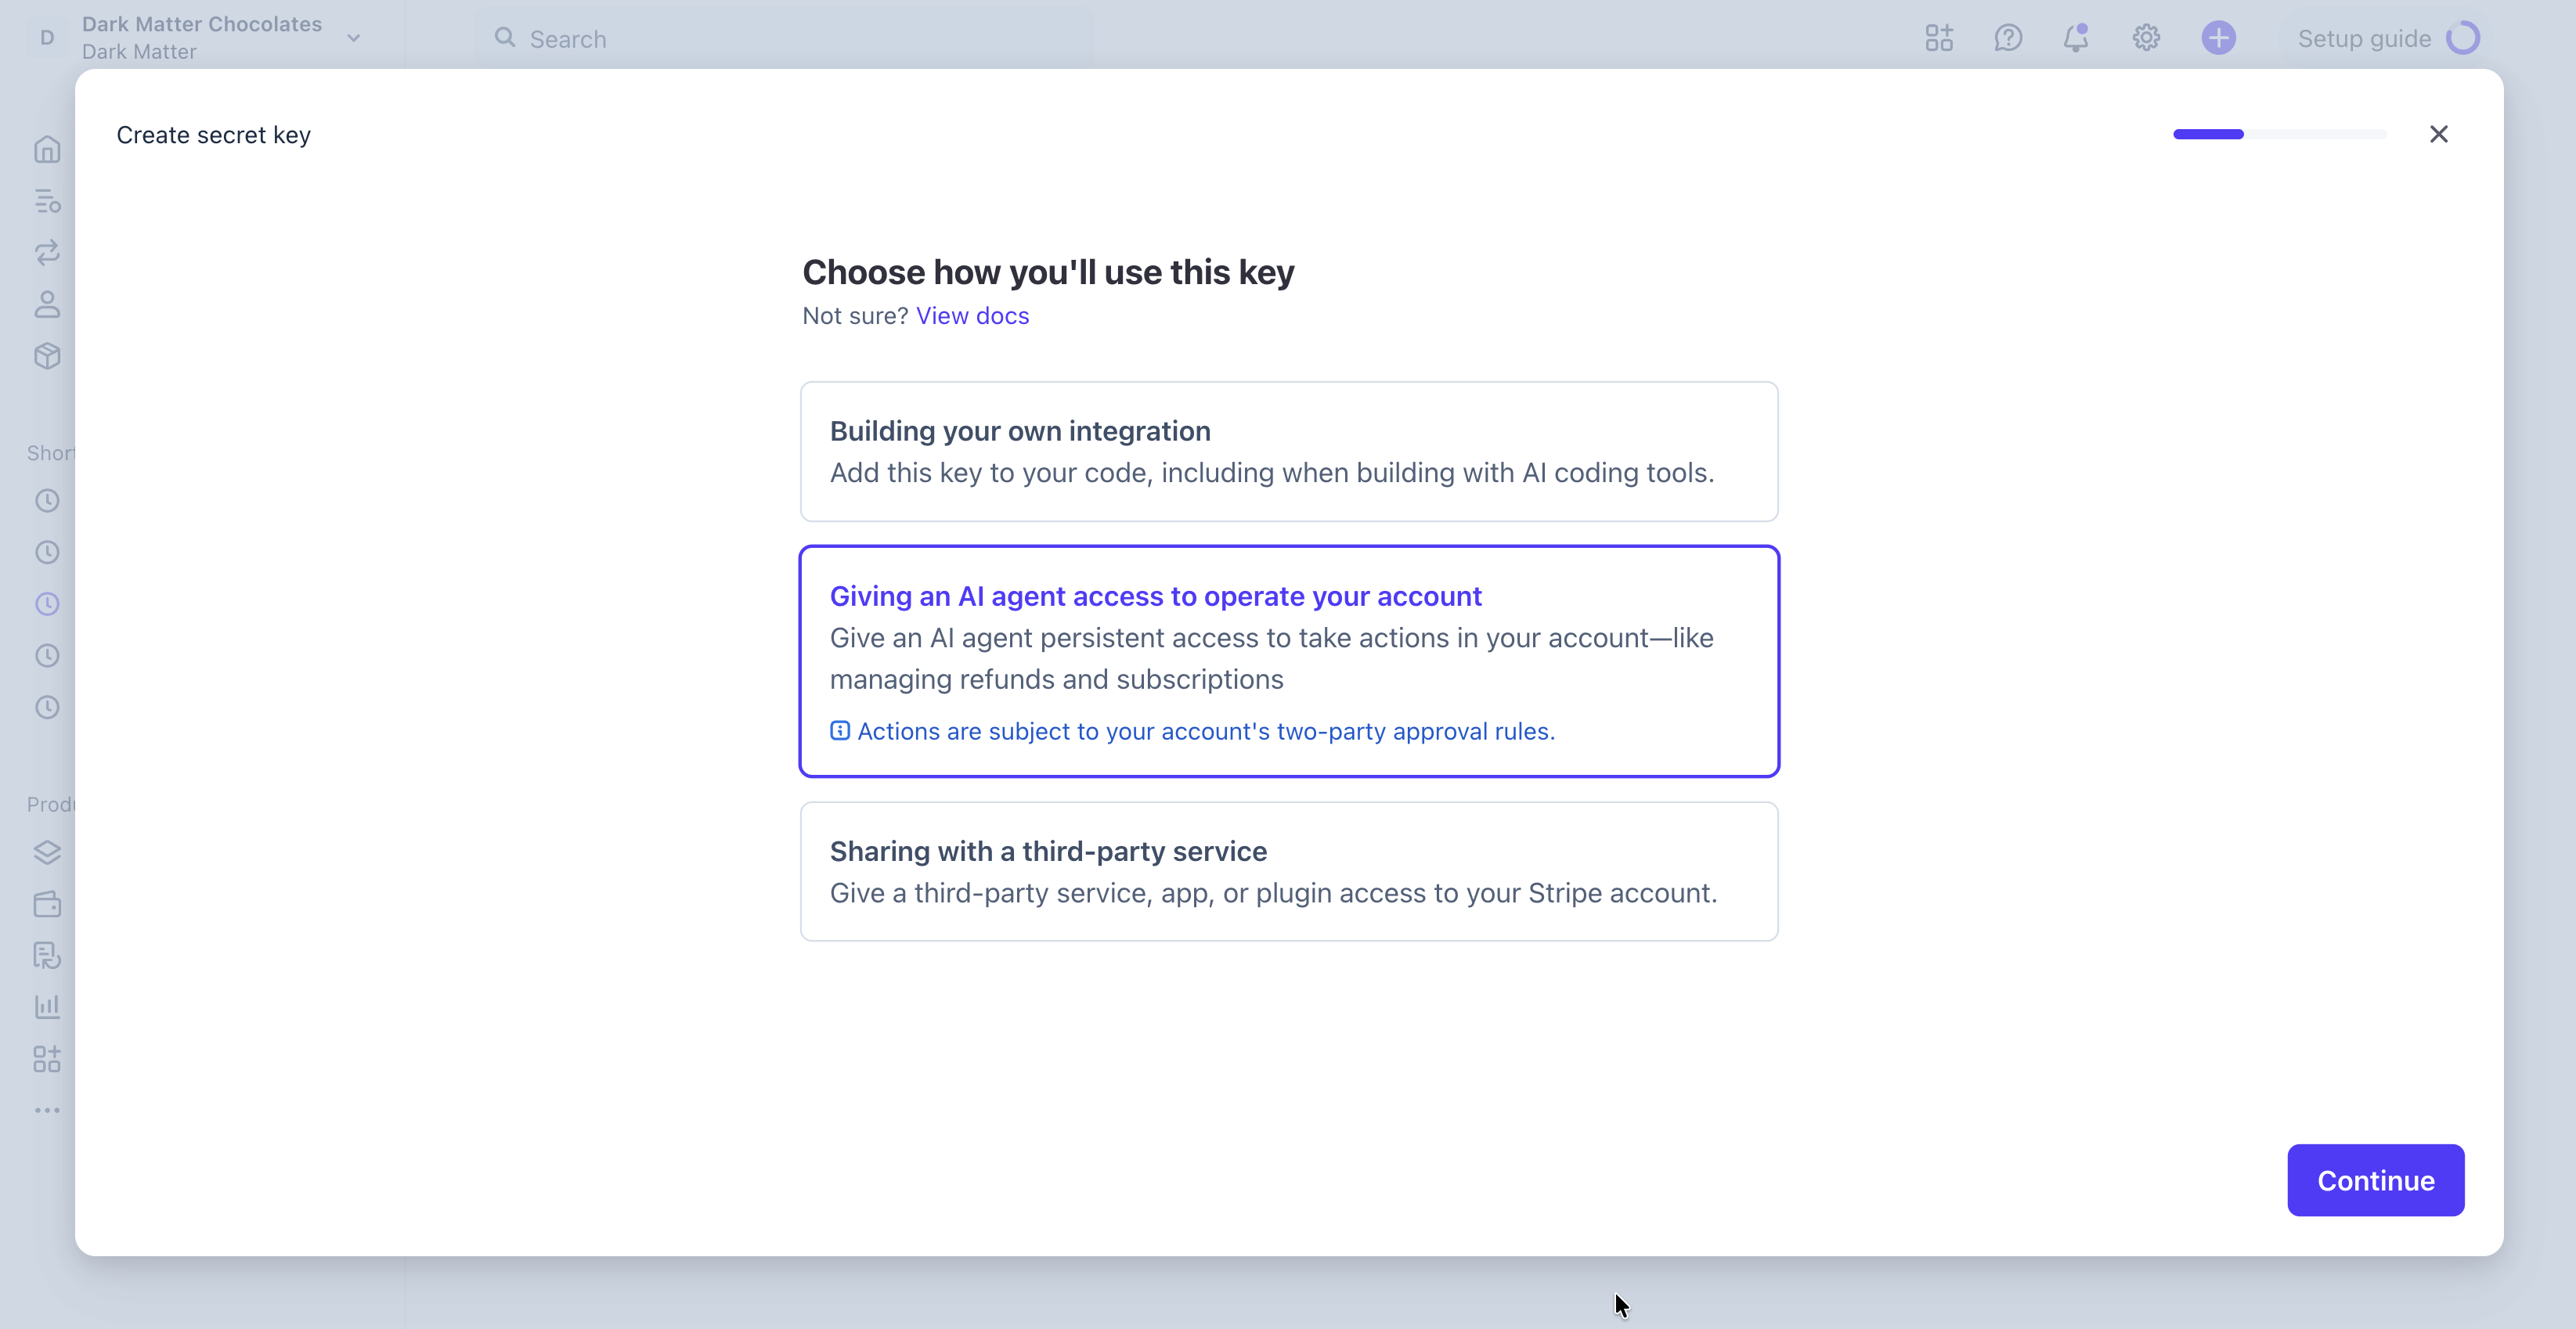Open the Home icon in sidebar

(x=47, y=150)
